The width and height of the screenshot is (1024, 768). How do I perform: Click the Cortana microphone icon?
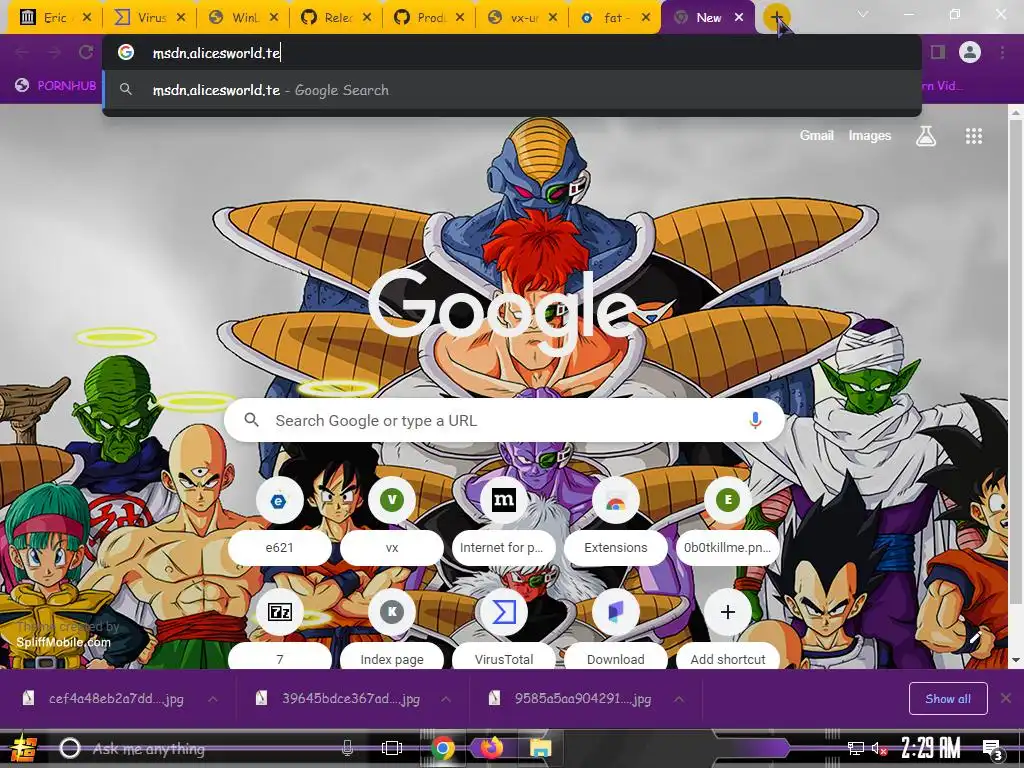point(347,748)
